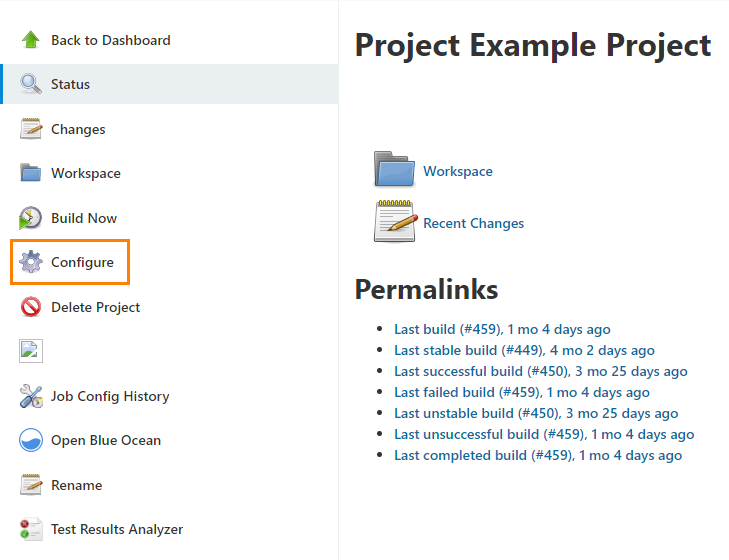Screen dimensions: 729x560
Task: Choose Delete Project
Action: (x=95, y=307)
